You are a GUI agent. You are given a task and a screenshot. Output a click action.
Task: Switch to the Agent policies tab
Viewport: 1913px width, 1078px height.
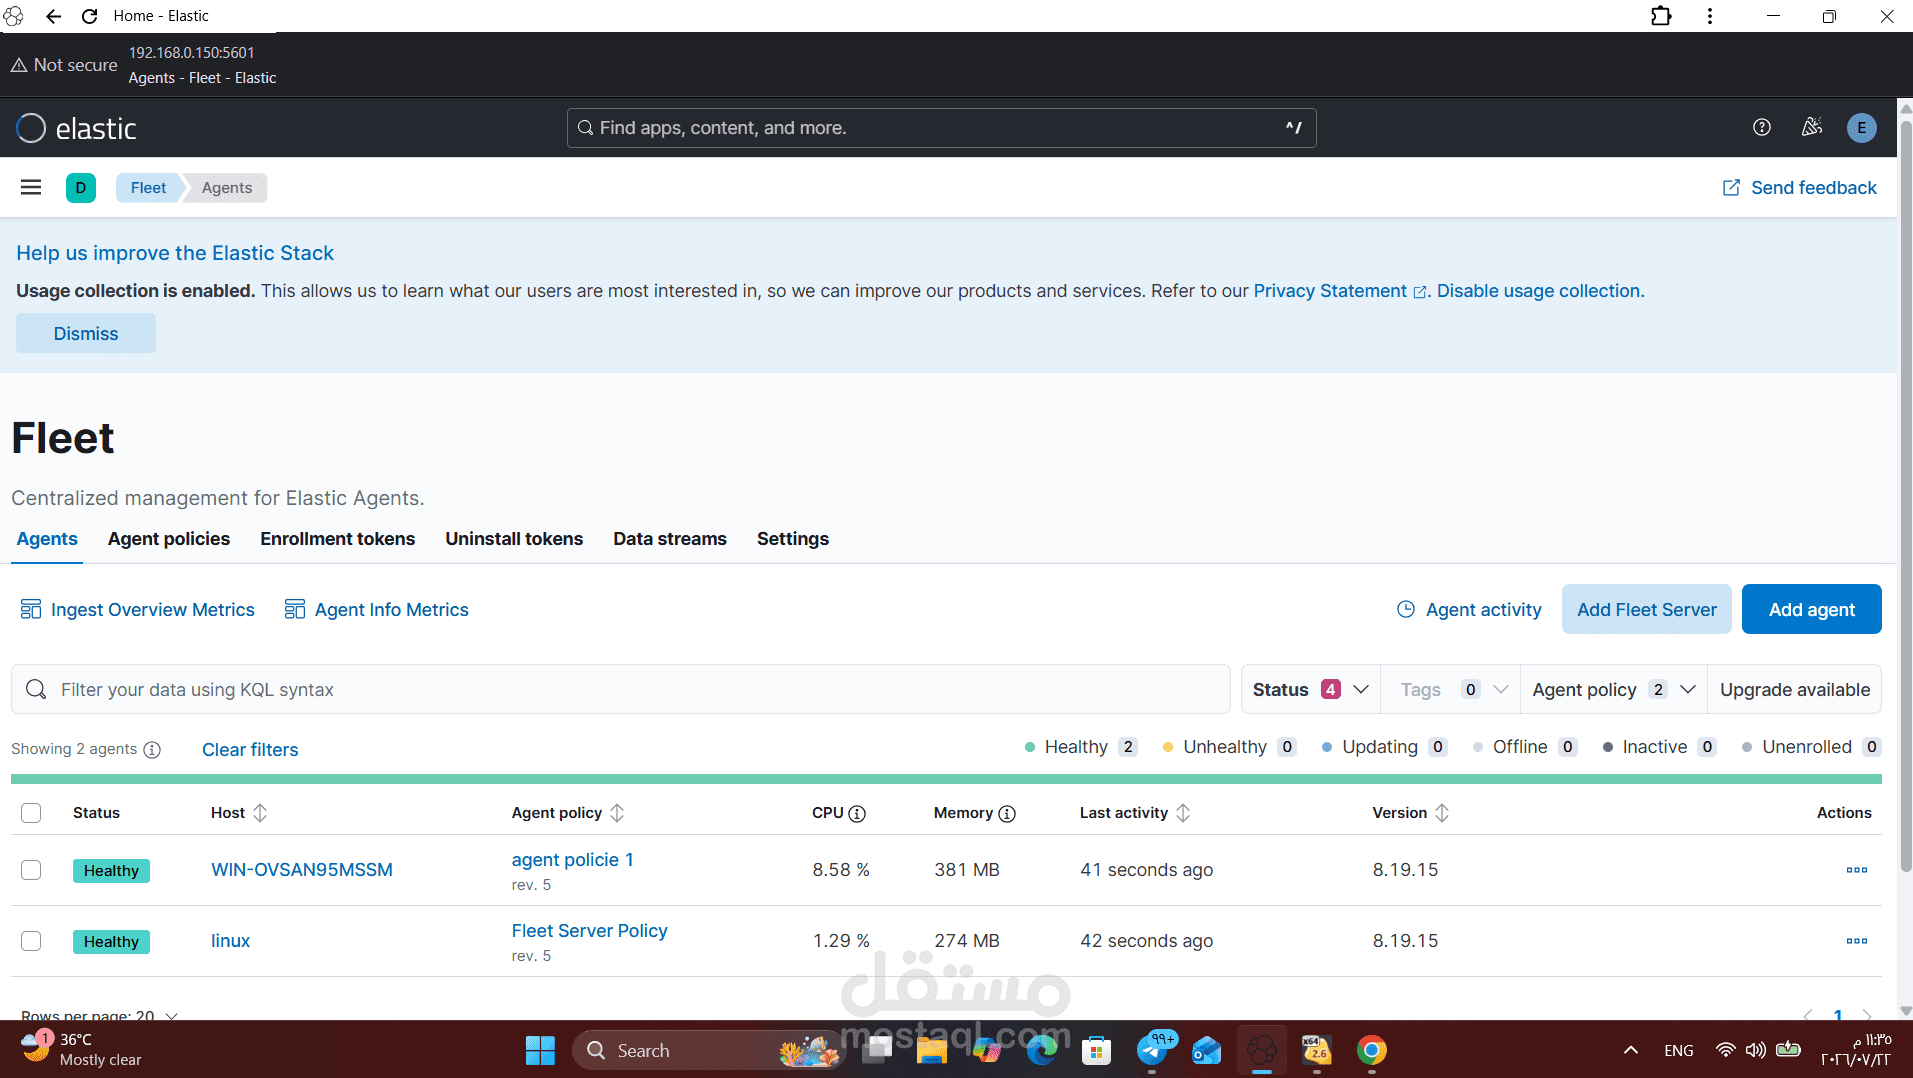click(x=169, y=539)
